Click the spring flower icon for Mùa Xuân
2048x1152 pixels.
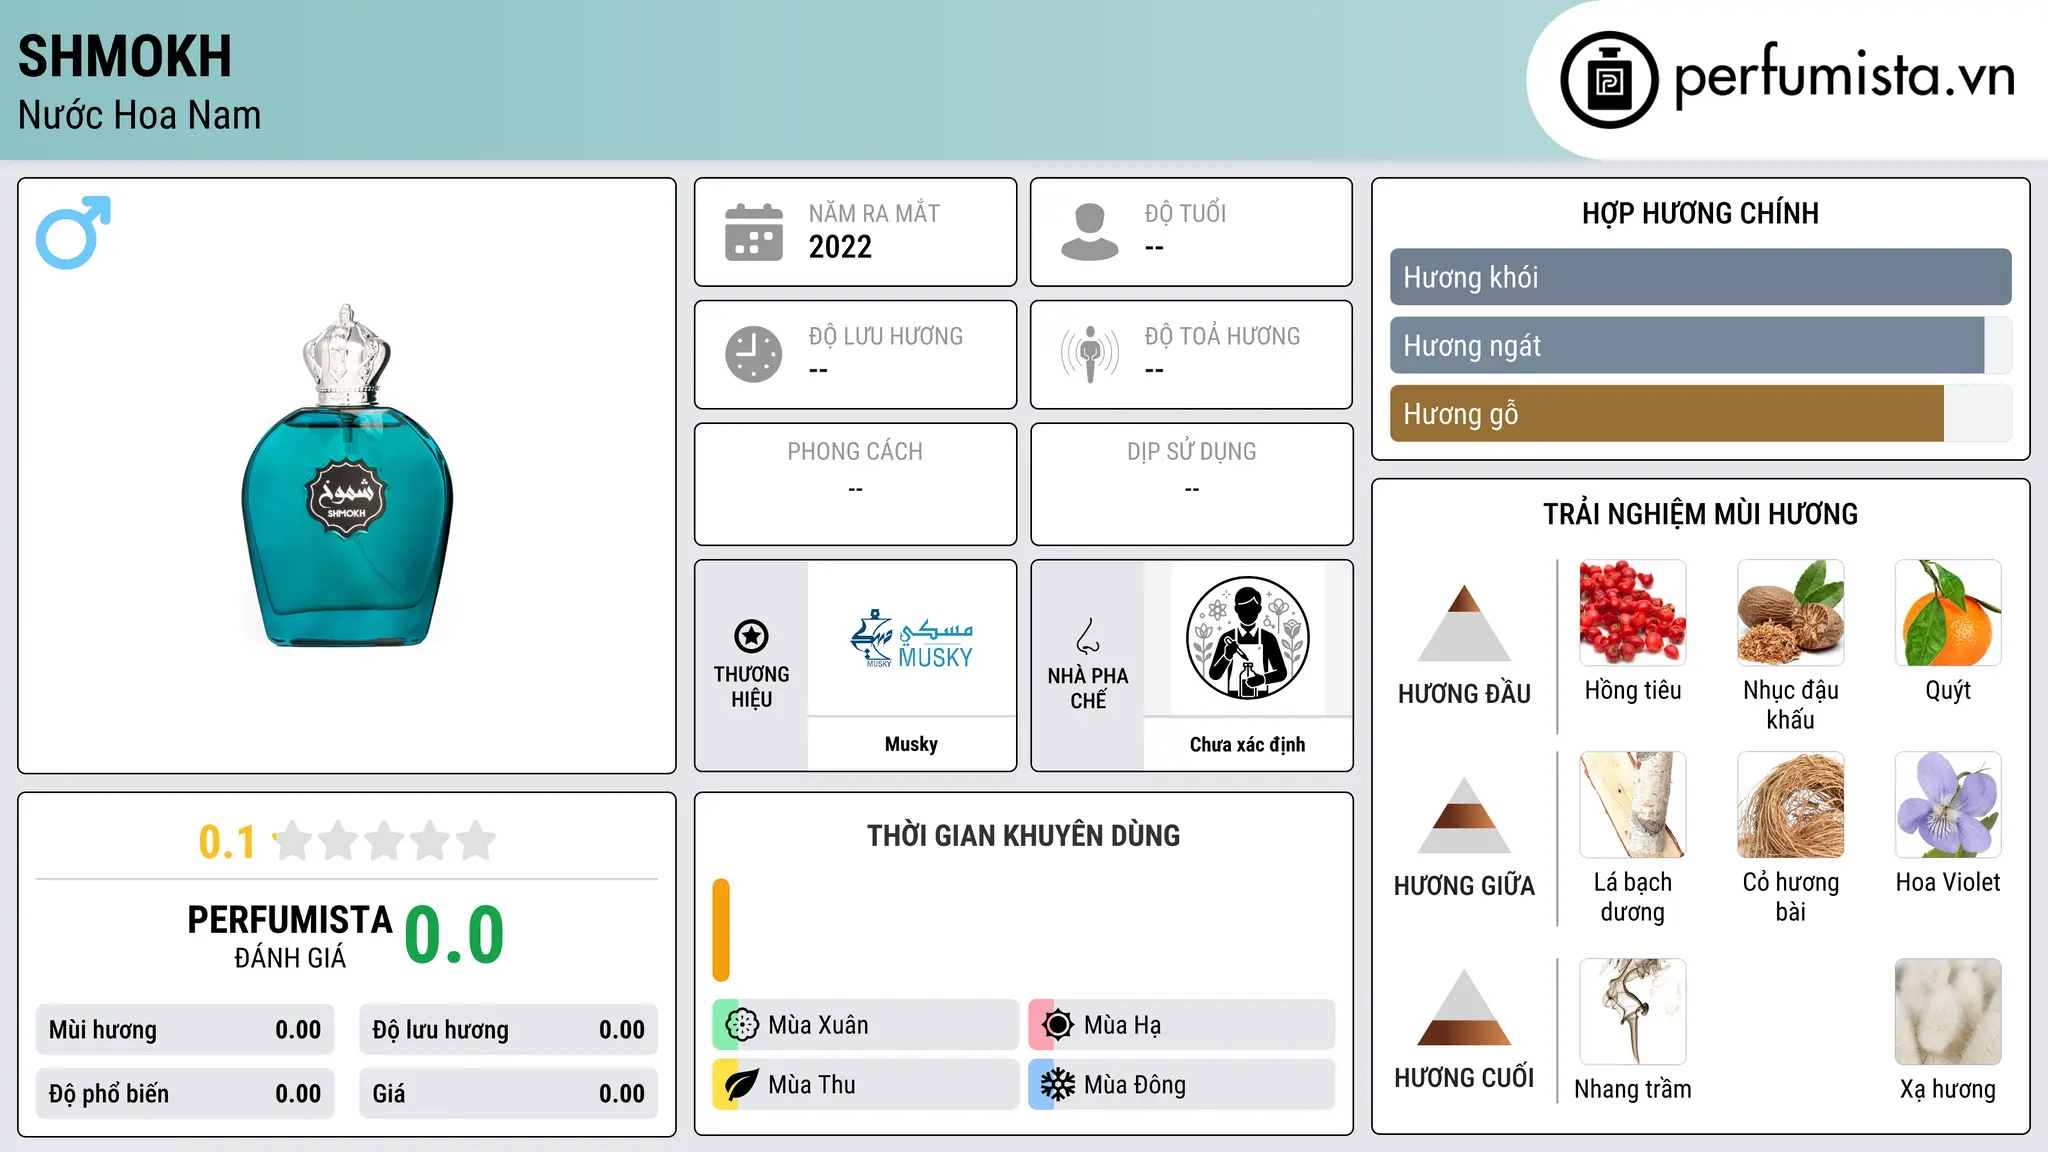click(x=741, y=1025)
